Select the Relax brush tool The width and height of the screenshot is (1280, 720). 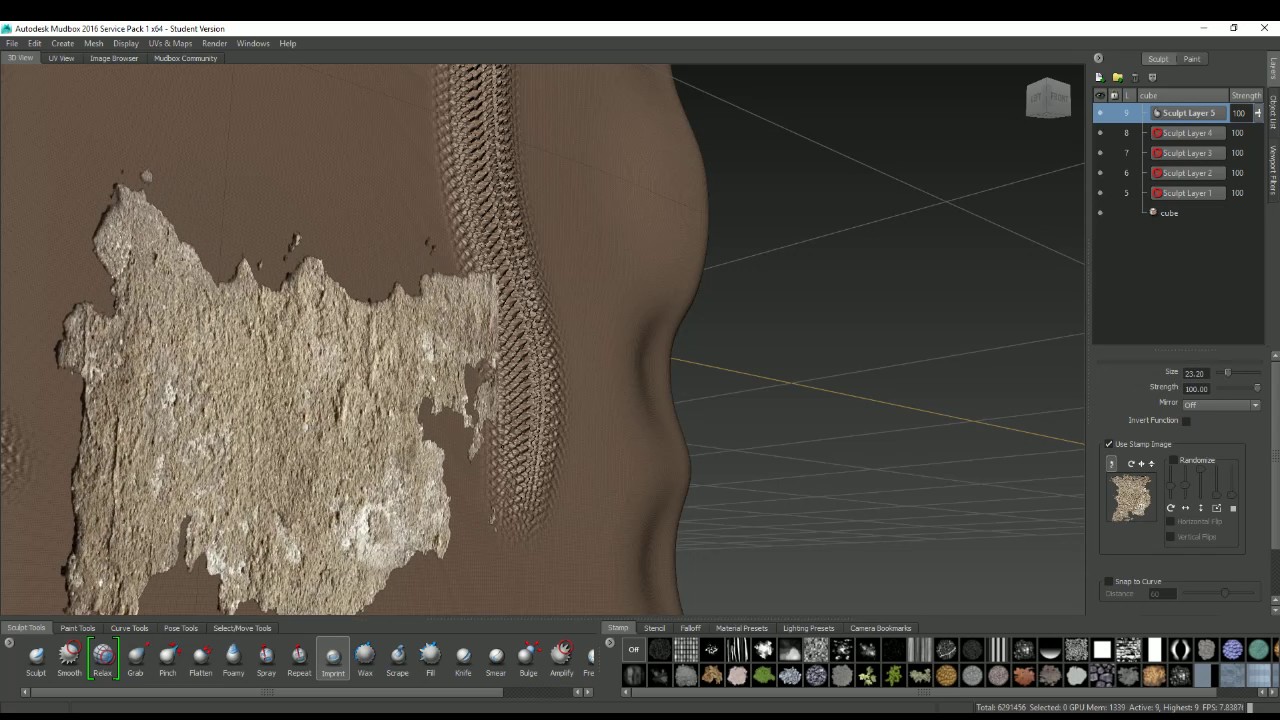(103, 659)
